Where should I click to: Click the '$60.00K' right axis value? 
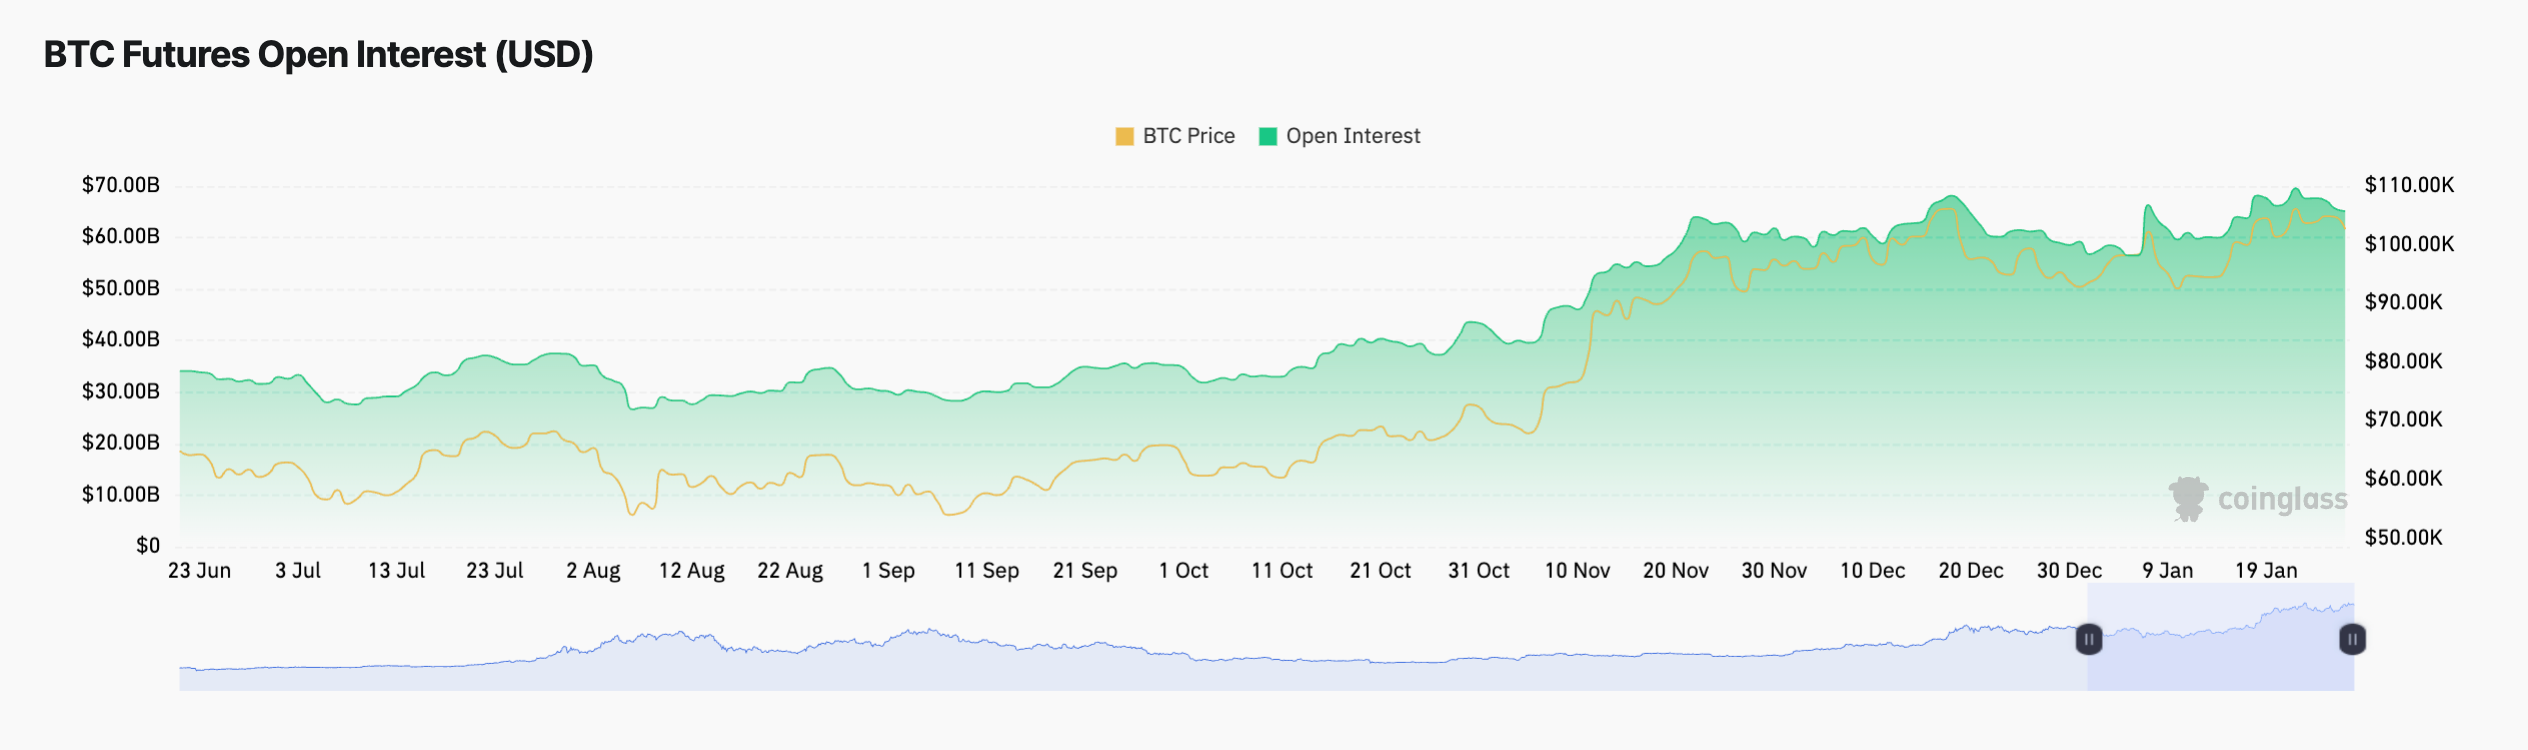[x=2403, y=478]
